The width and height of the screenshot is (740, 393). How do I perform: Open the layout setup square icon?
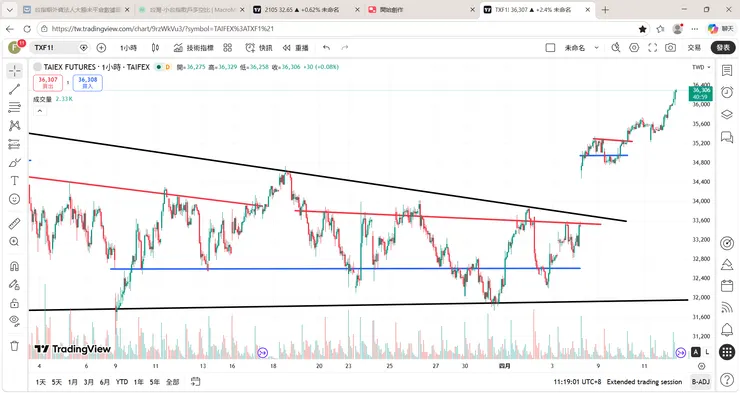click(x=550, y=48)
